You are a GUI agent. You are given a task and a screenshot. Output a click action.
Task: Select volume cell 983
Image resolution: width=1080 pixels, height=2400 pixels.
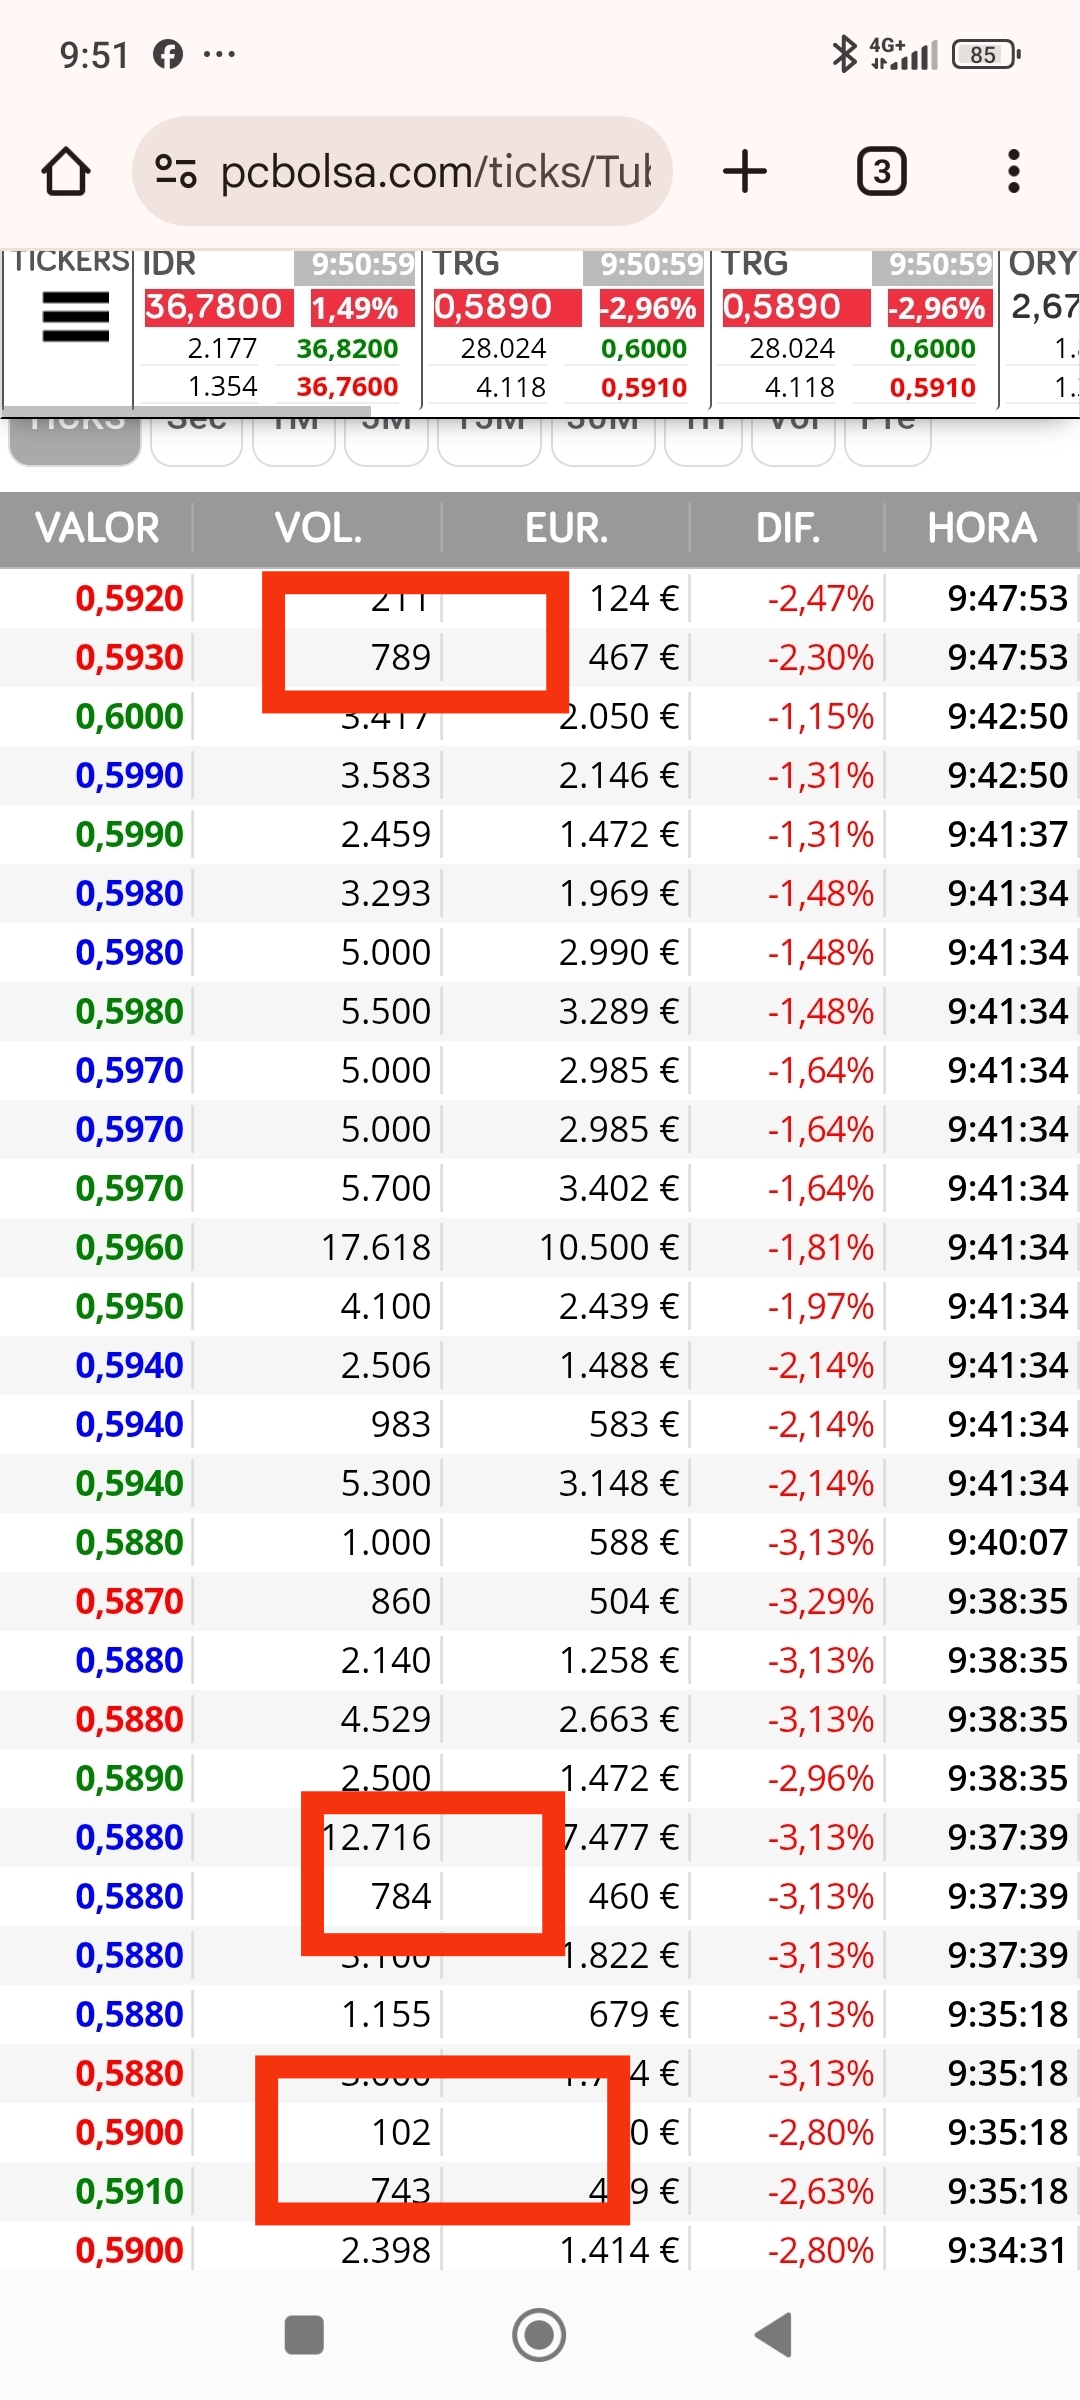coord(401,1424)
